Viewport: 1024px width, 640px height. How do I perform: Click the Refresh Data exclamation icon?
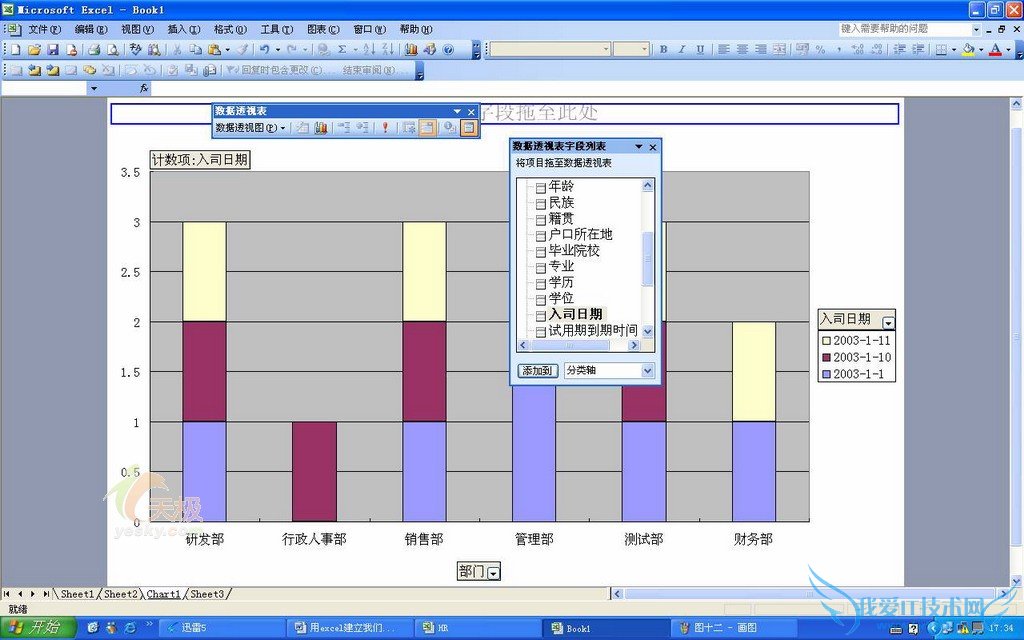pyautogui.click(x=384, y=128)
